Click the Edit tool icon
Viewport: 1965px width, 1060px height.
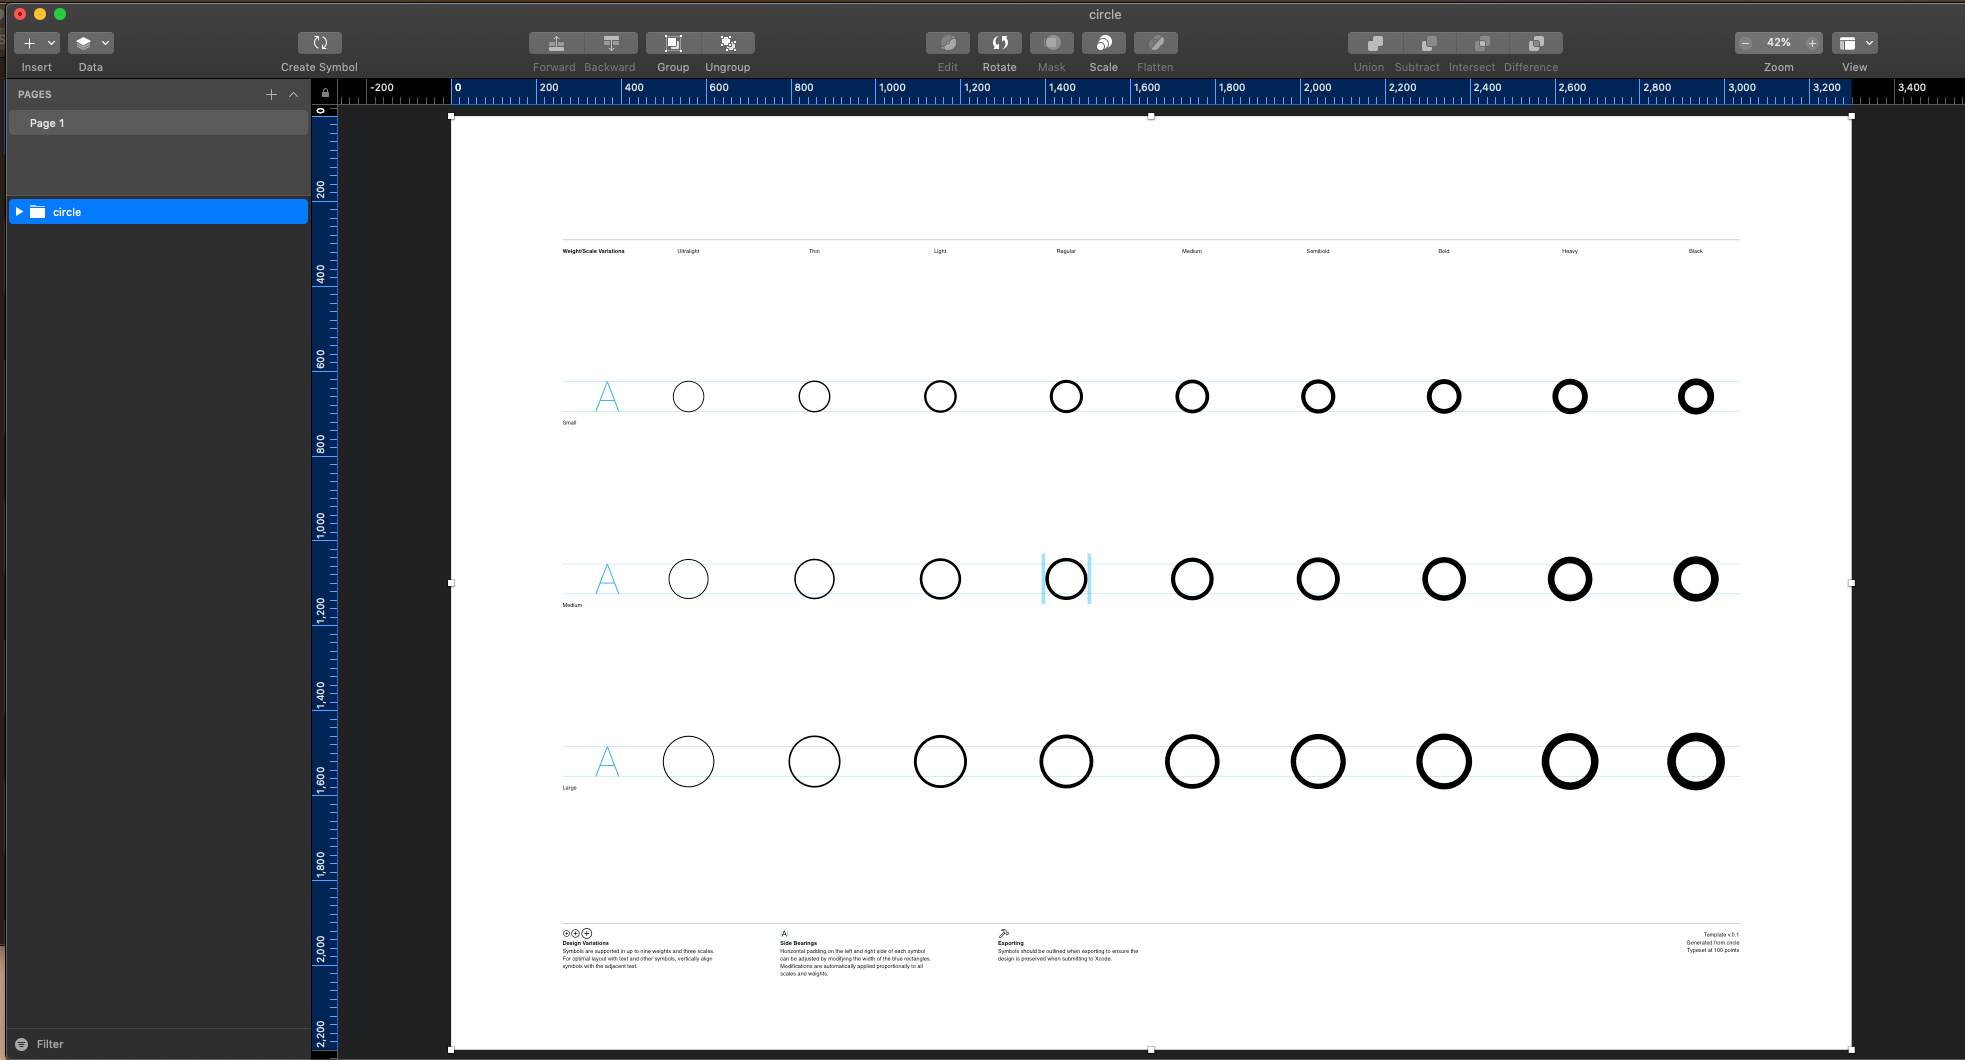(x=948, y=43)
